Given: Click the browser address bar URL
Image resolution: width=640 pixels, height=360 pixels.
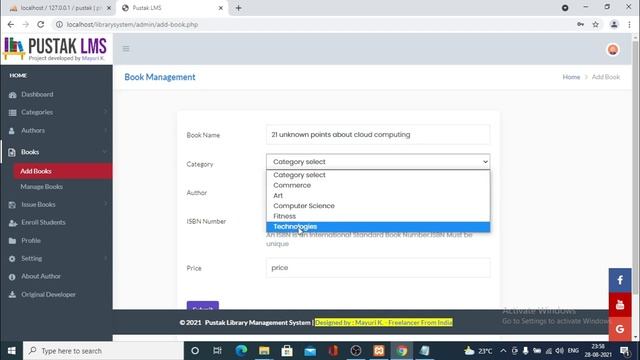Looking at the screenshot, I should (132, 24).
